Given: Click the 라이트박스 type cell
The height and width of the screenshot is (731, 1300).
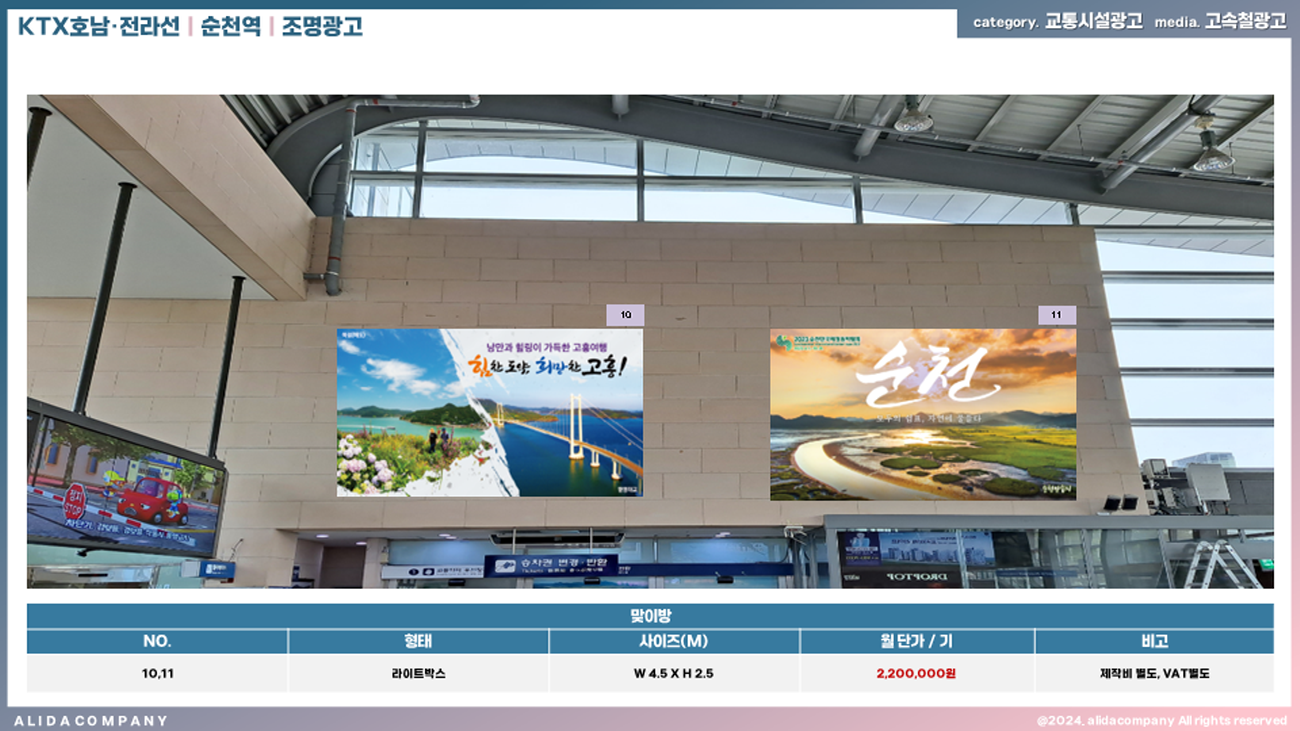Looking at the screenshot, I should 418,673.
